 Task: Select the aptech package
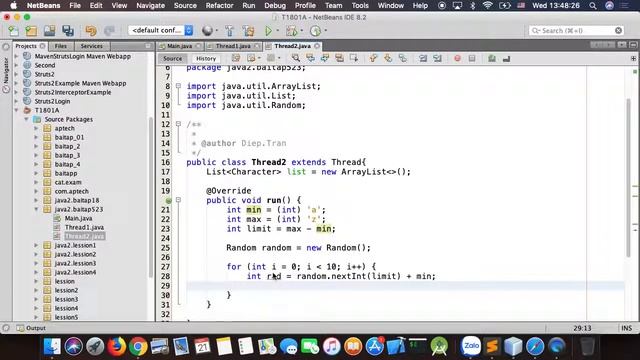[64, 128]
